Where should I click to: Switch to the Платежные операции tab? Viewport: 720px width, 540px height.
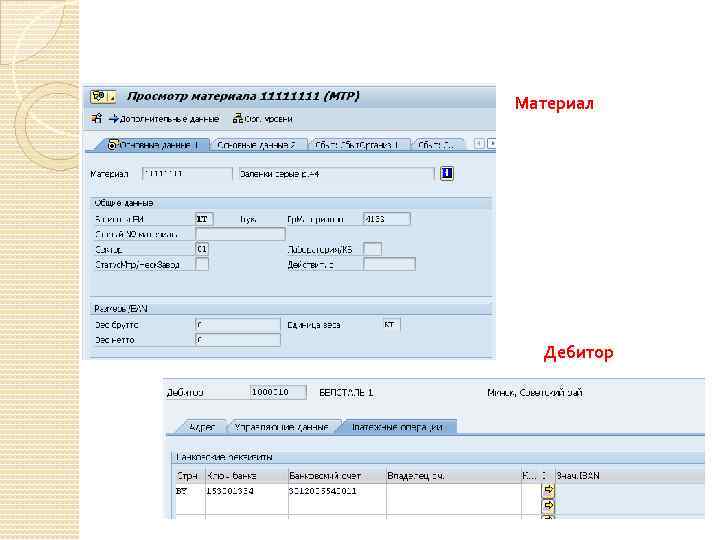(397, 427)
